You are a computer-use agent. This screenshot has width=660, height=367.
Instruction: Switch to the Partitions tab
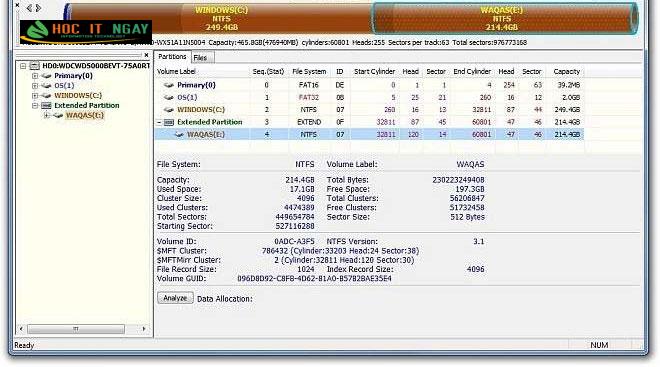(172, 56)
